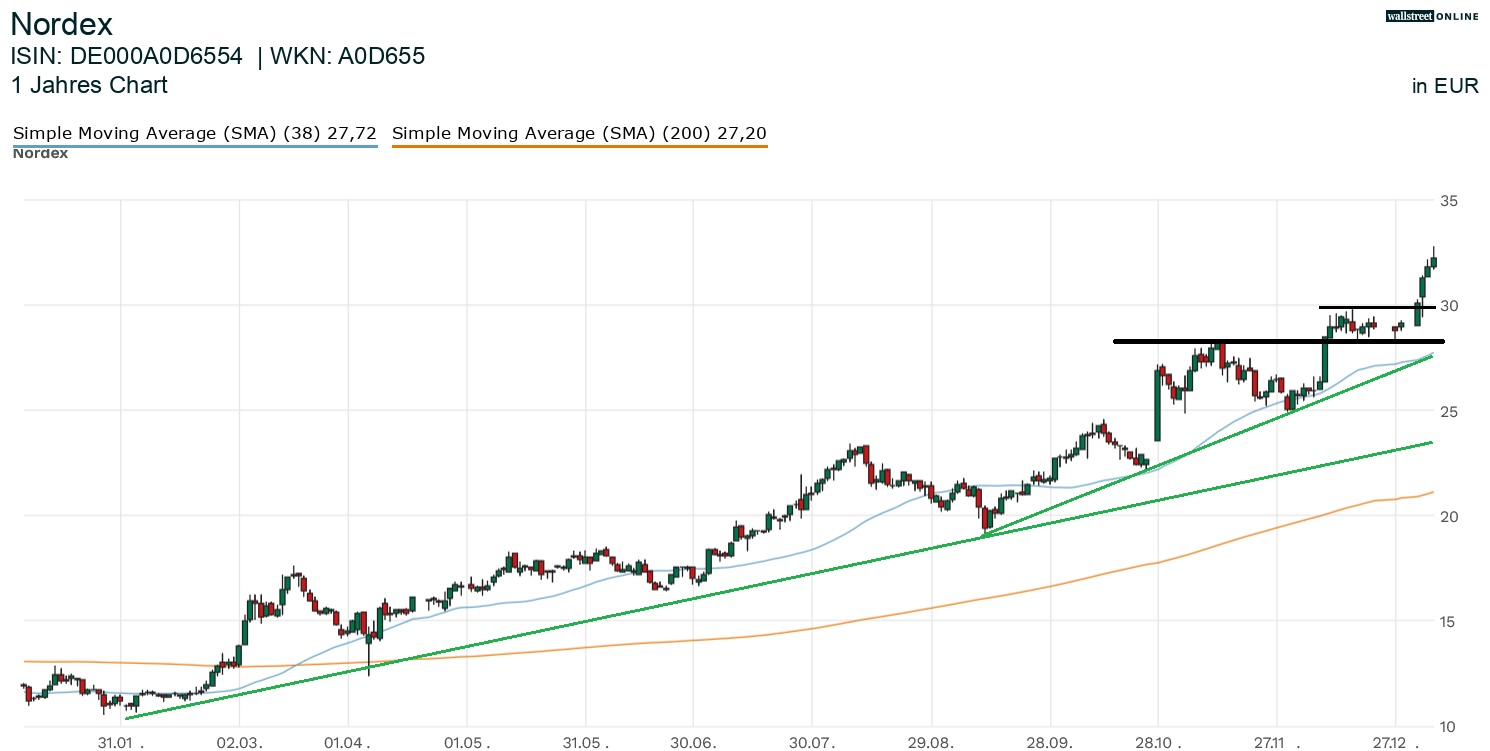This screenshot has height=751, width=1490.
Task: Click the 35 price axis label
Action: click(1449, 201)
